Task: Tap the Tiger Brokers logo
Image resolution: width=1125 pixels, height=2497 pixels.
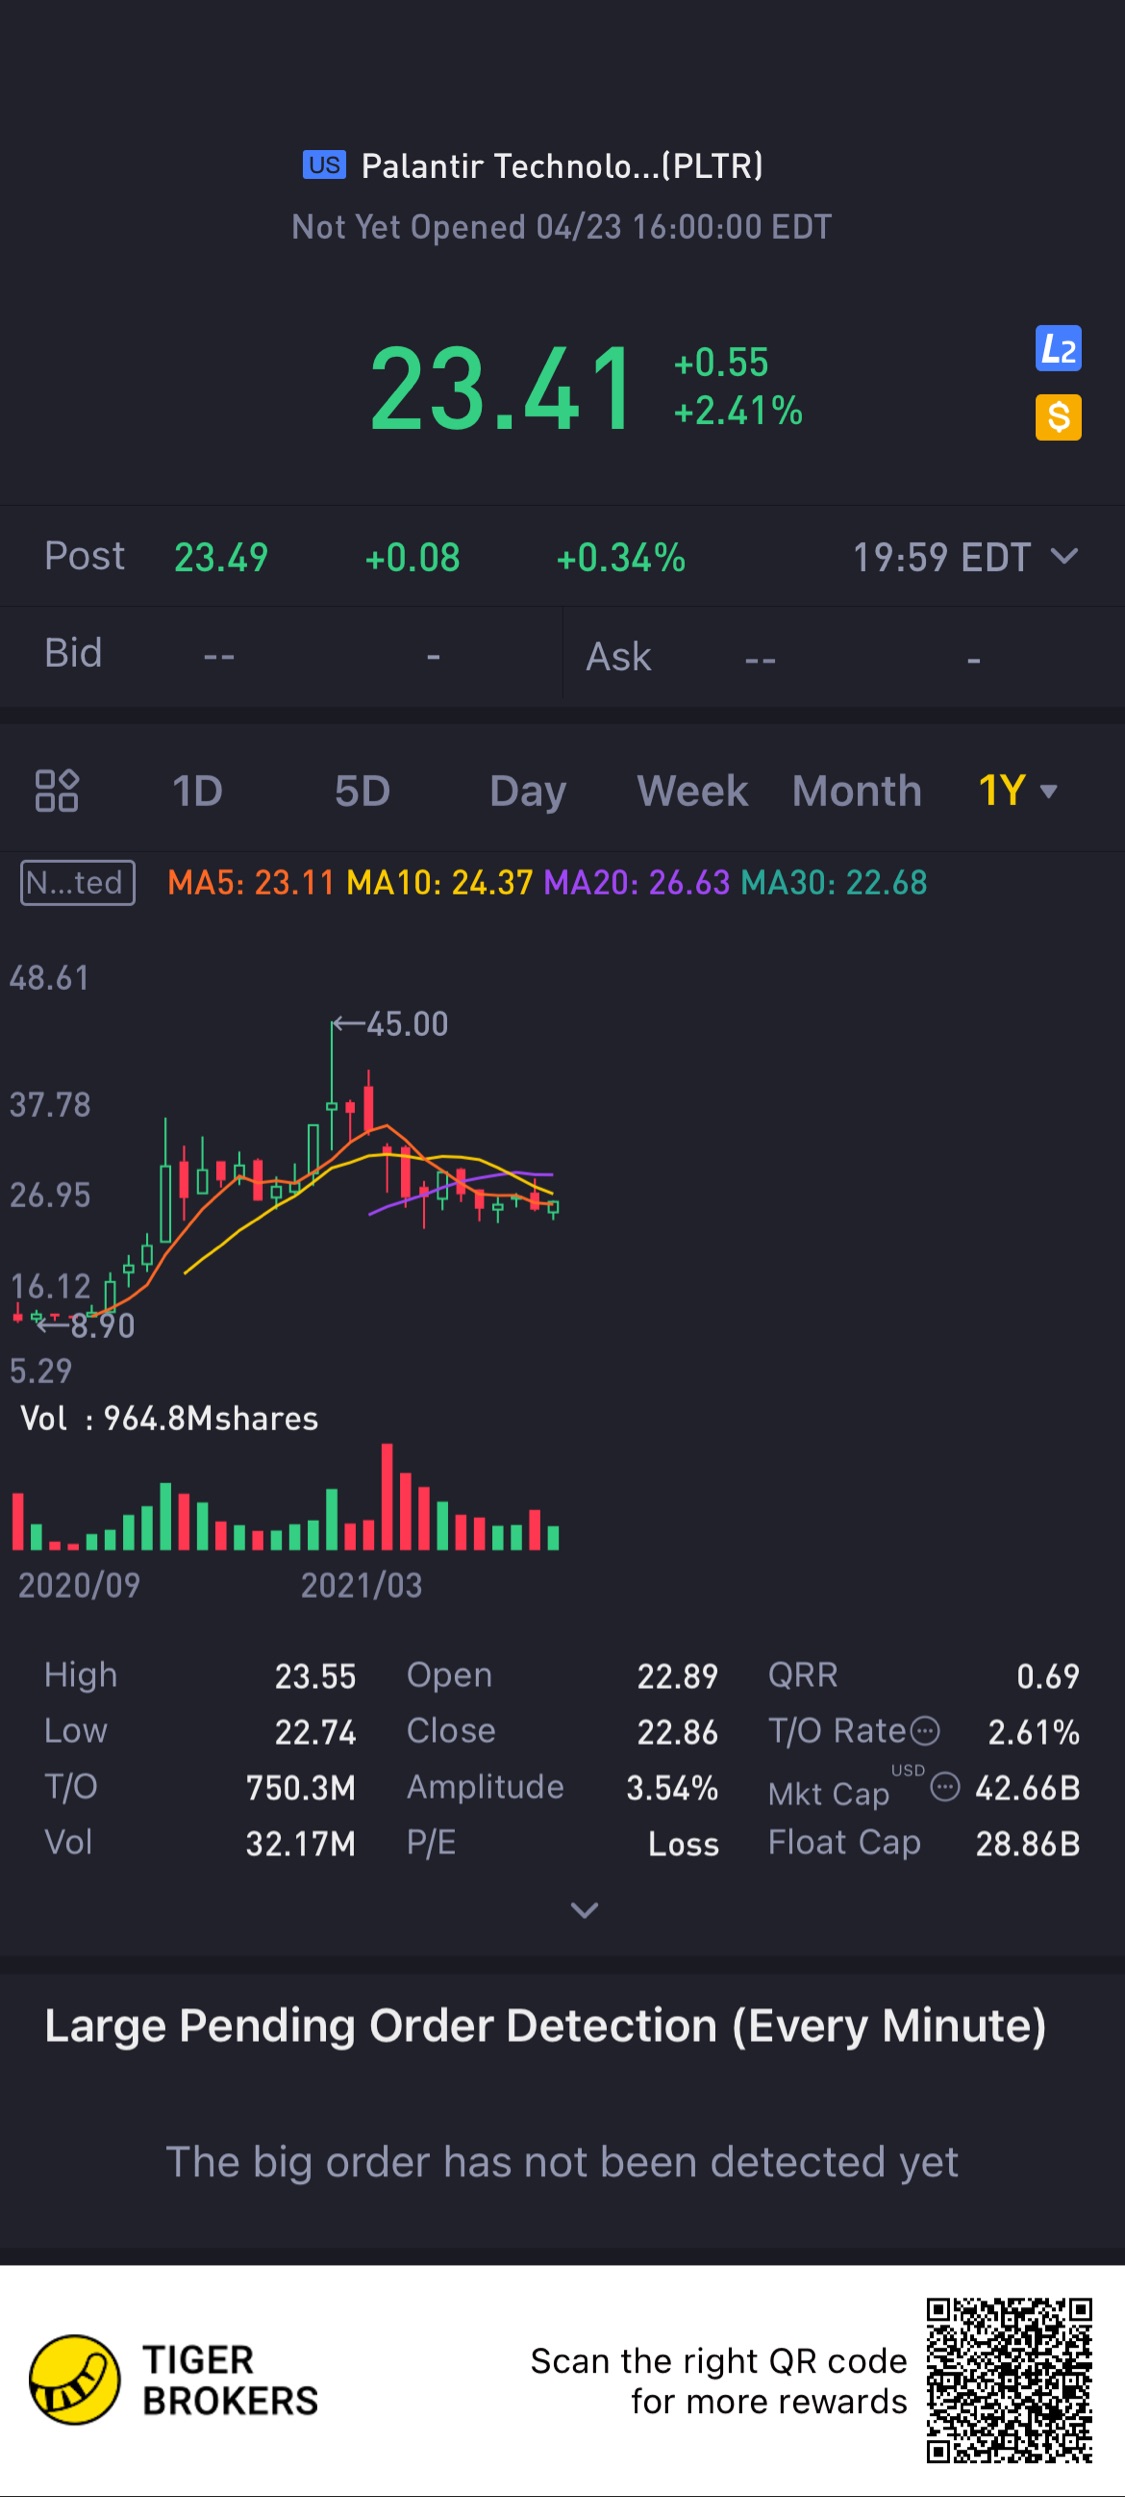Action: click(75, 2380)
